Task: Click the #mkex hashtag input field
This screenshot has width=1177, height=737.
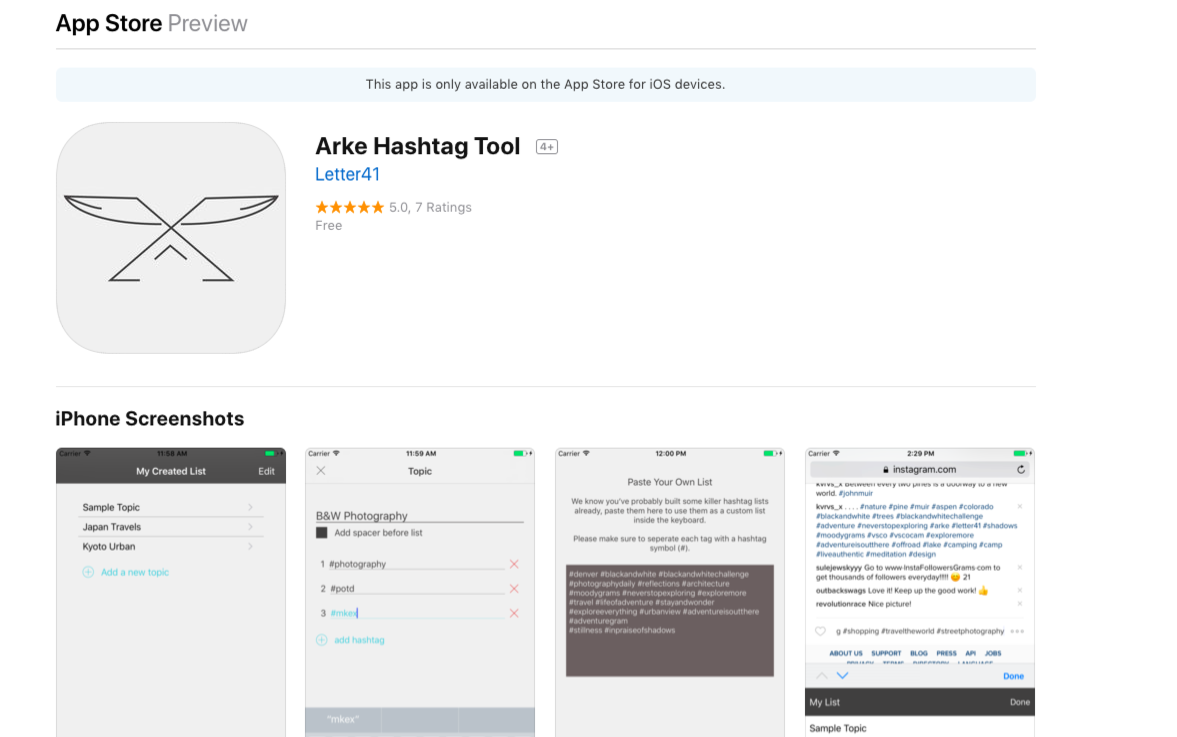Action: 417,613
